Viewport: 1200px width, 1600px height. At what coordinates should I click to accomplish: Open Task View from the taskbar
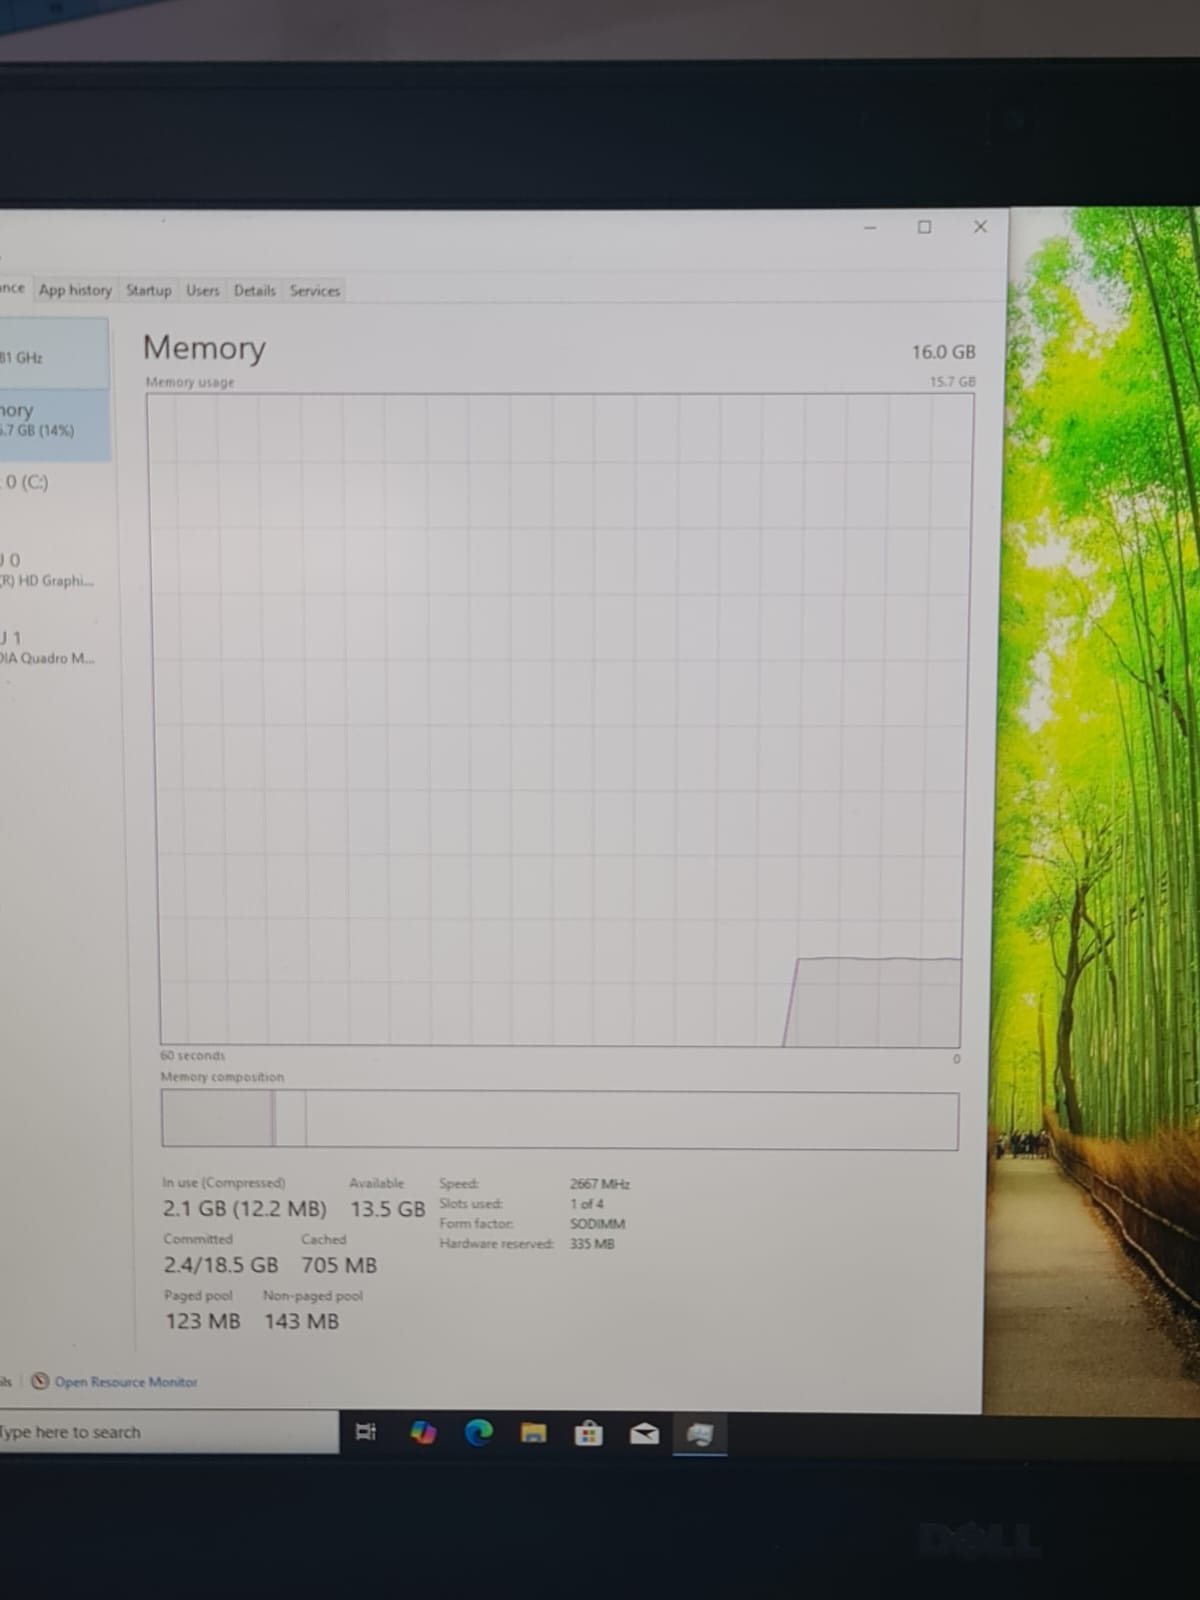(366, 1432)
